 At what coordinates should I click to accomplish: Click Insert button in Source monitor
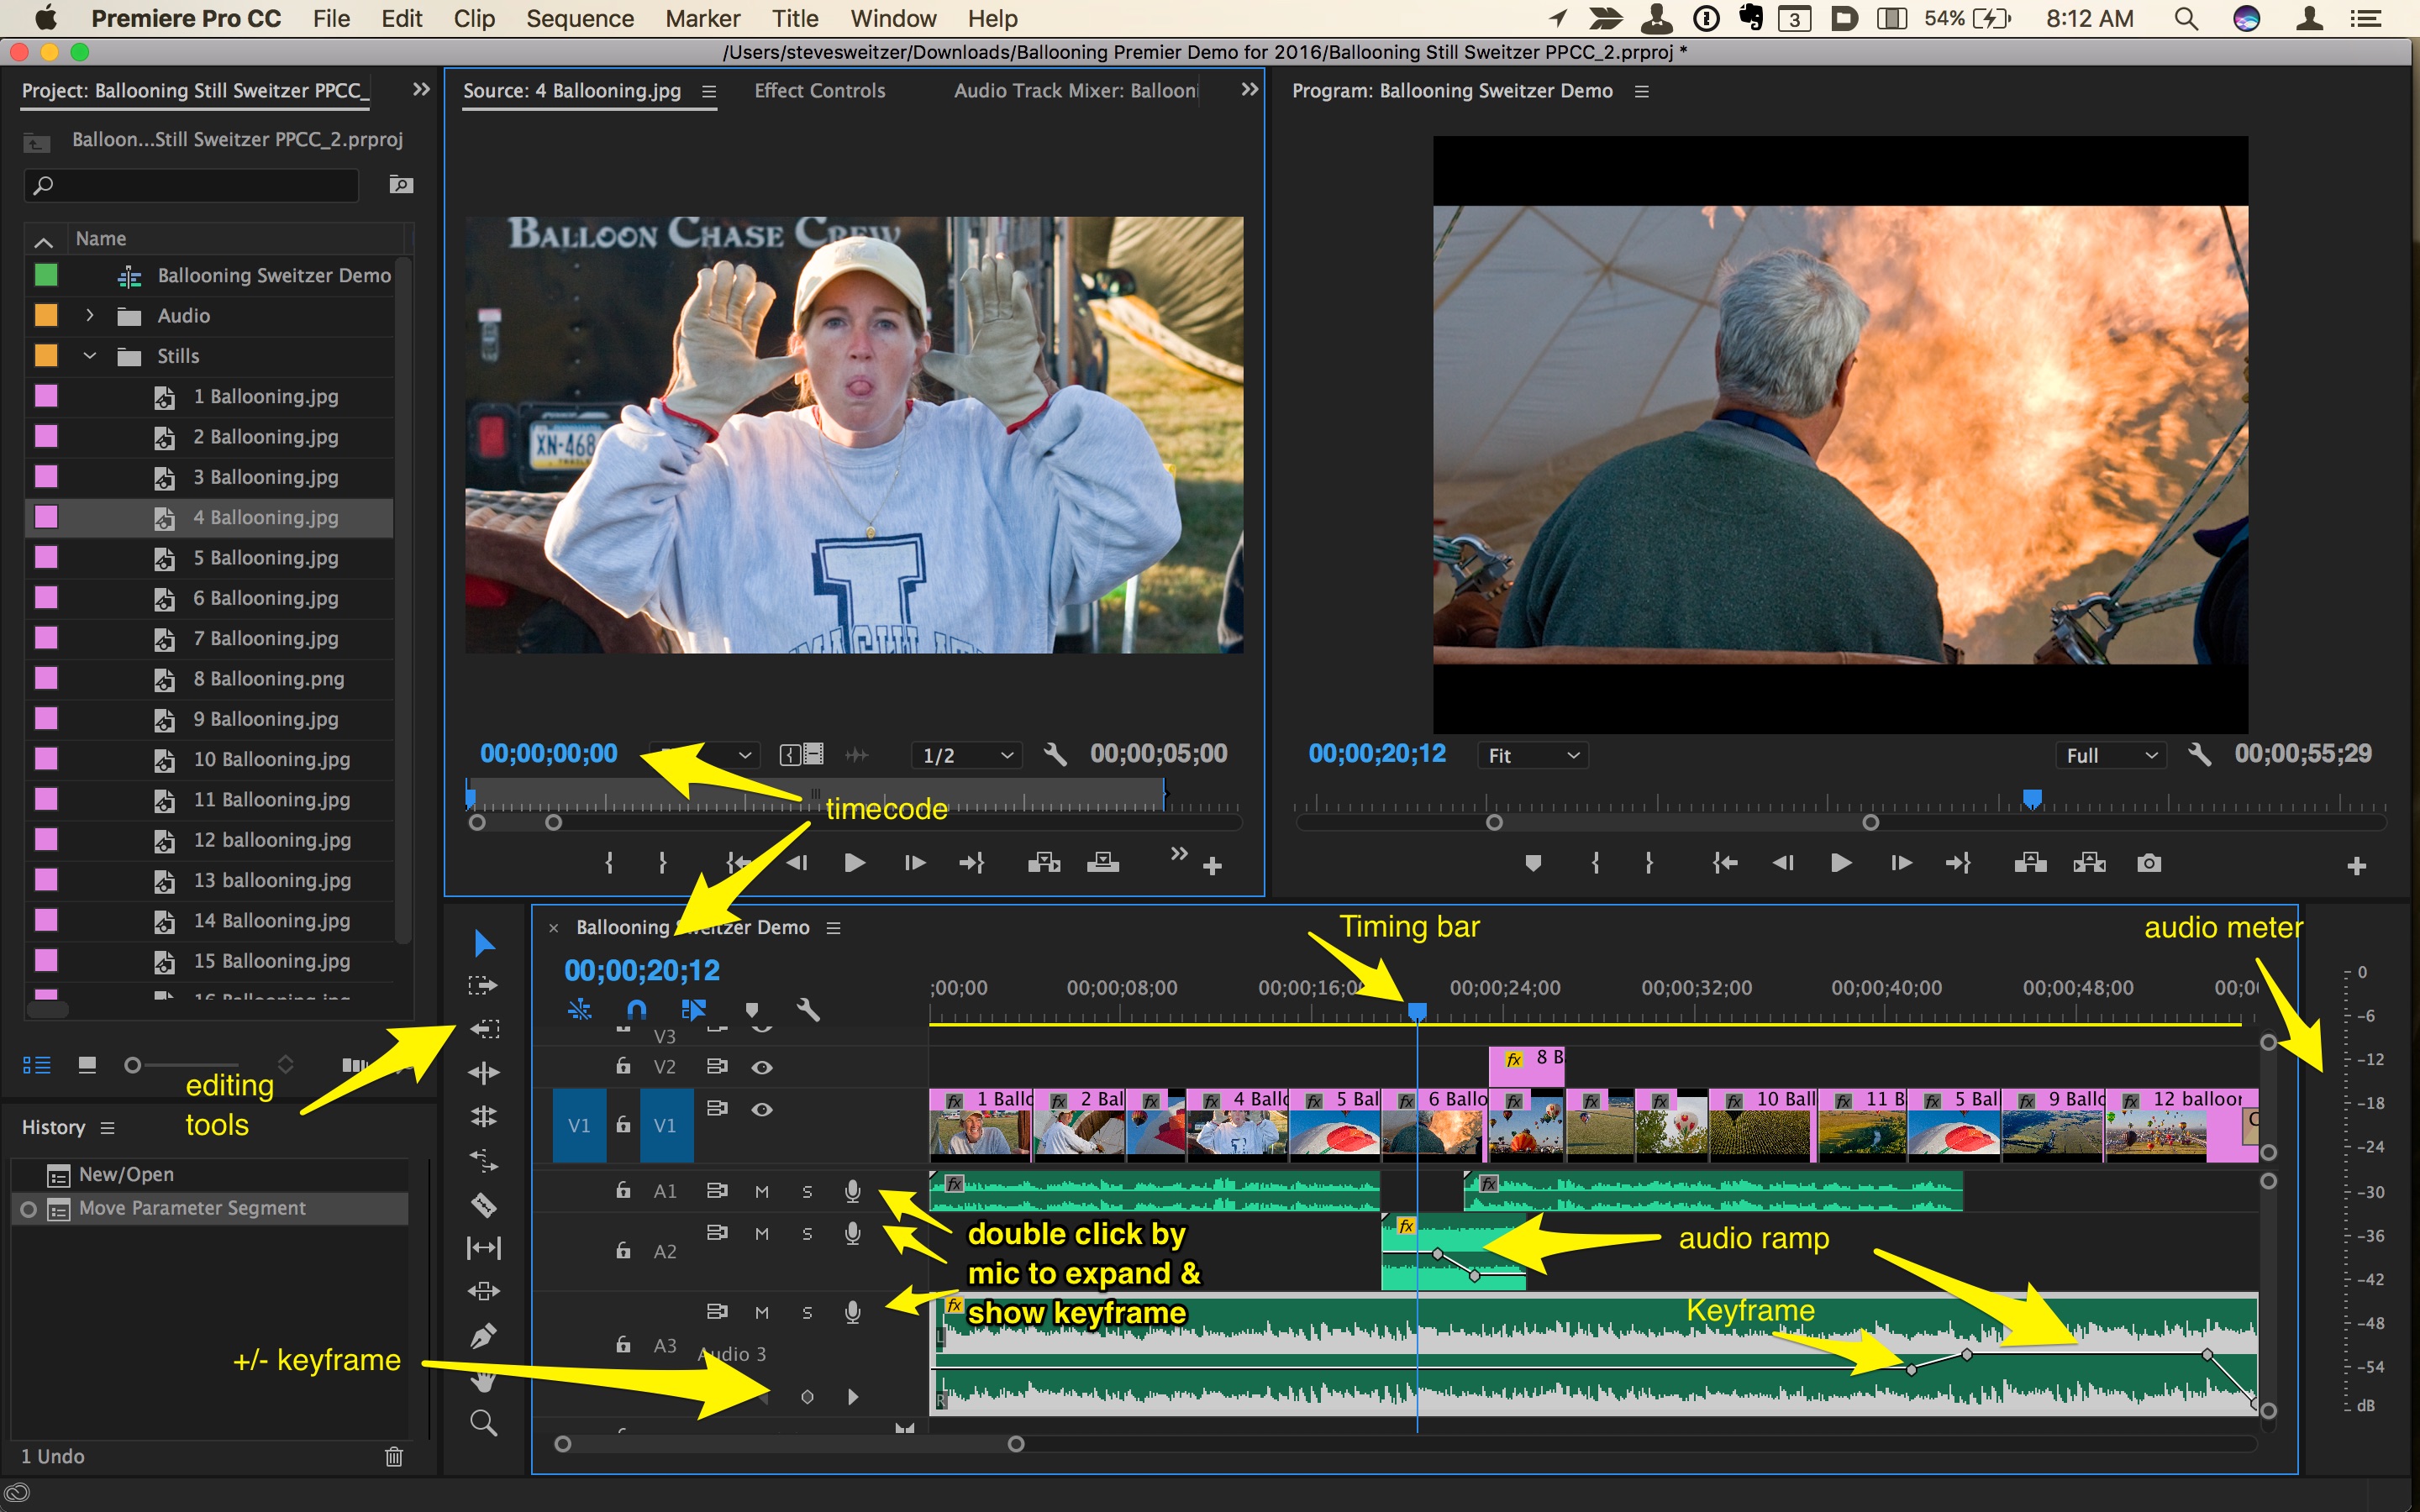[1044, 863]
